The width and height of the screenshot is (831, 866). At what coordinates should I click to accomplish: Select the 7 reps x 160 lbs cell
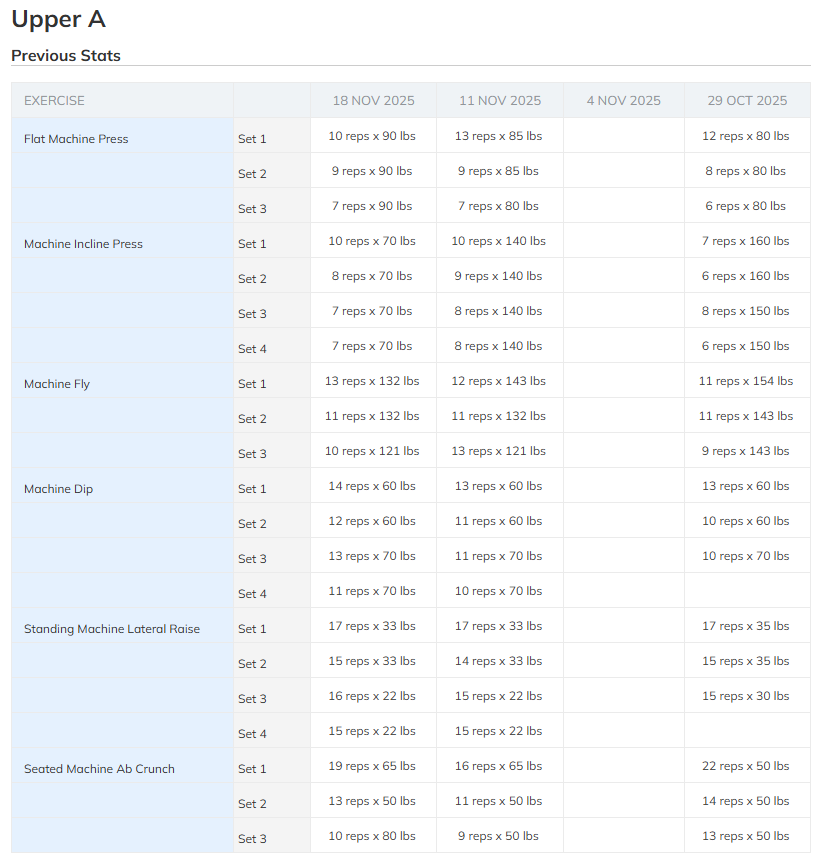745,241
